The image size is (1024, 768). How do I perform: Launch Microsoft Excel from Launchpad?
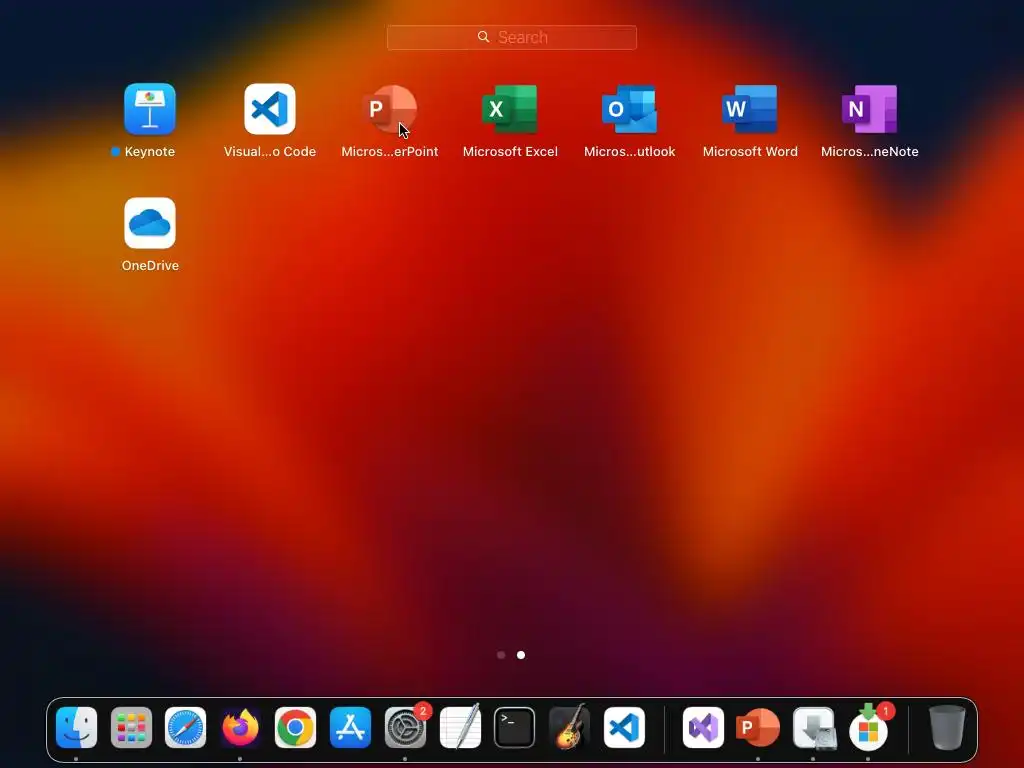510,109
